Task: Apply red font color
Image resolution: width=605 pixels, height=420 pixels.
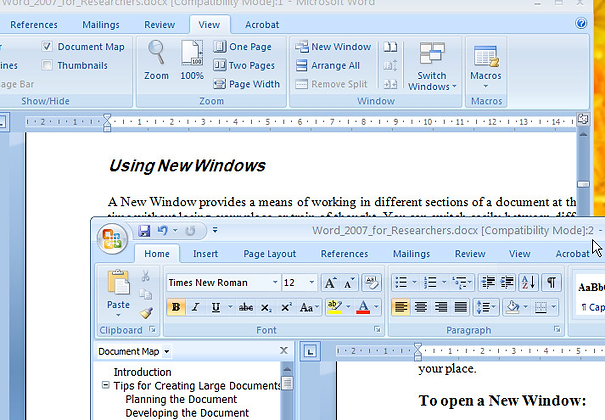Action: [x=363, y=307]
